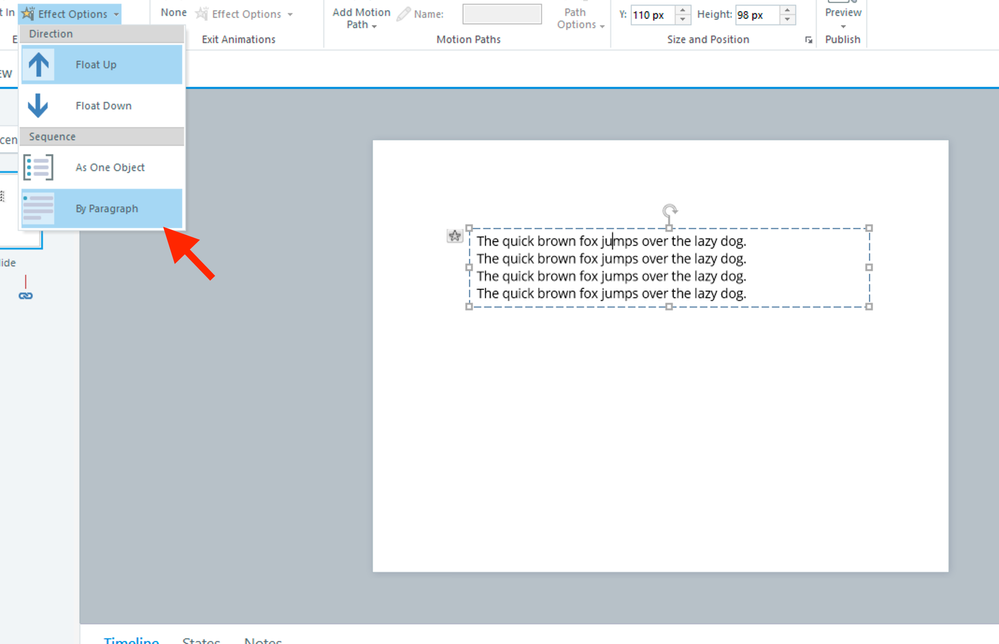Click the Height value field
Screen dimensions: 999x644
(x=757, y=15)
